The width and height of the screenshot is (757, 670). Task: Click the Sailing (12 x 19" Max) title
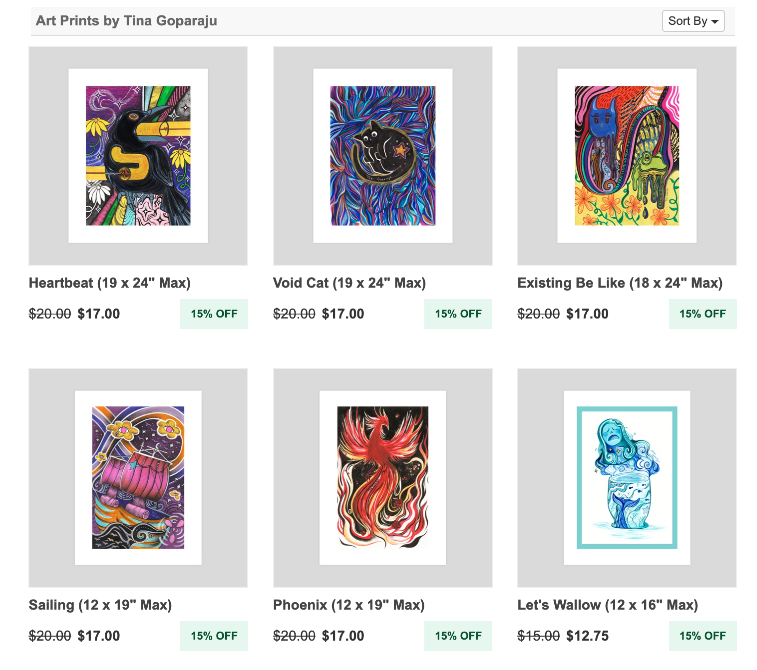tap(100, 605)
